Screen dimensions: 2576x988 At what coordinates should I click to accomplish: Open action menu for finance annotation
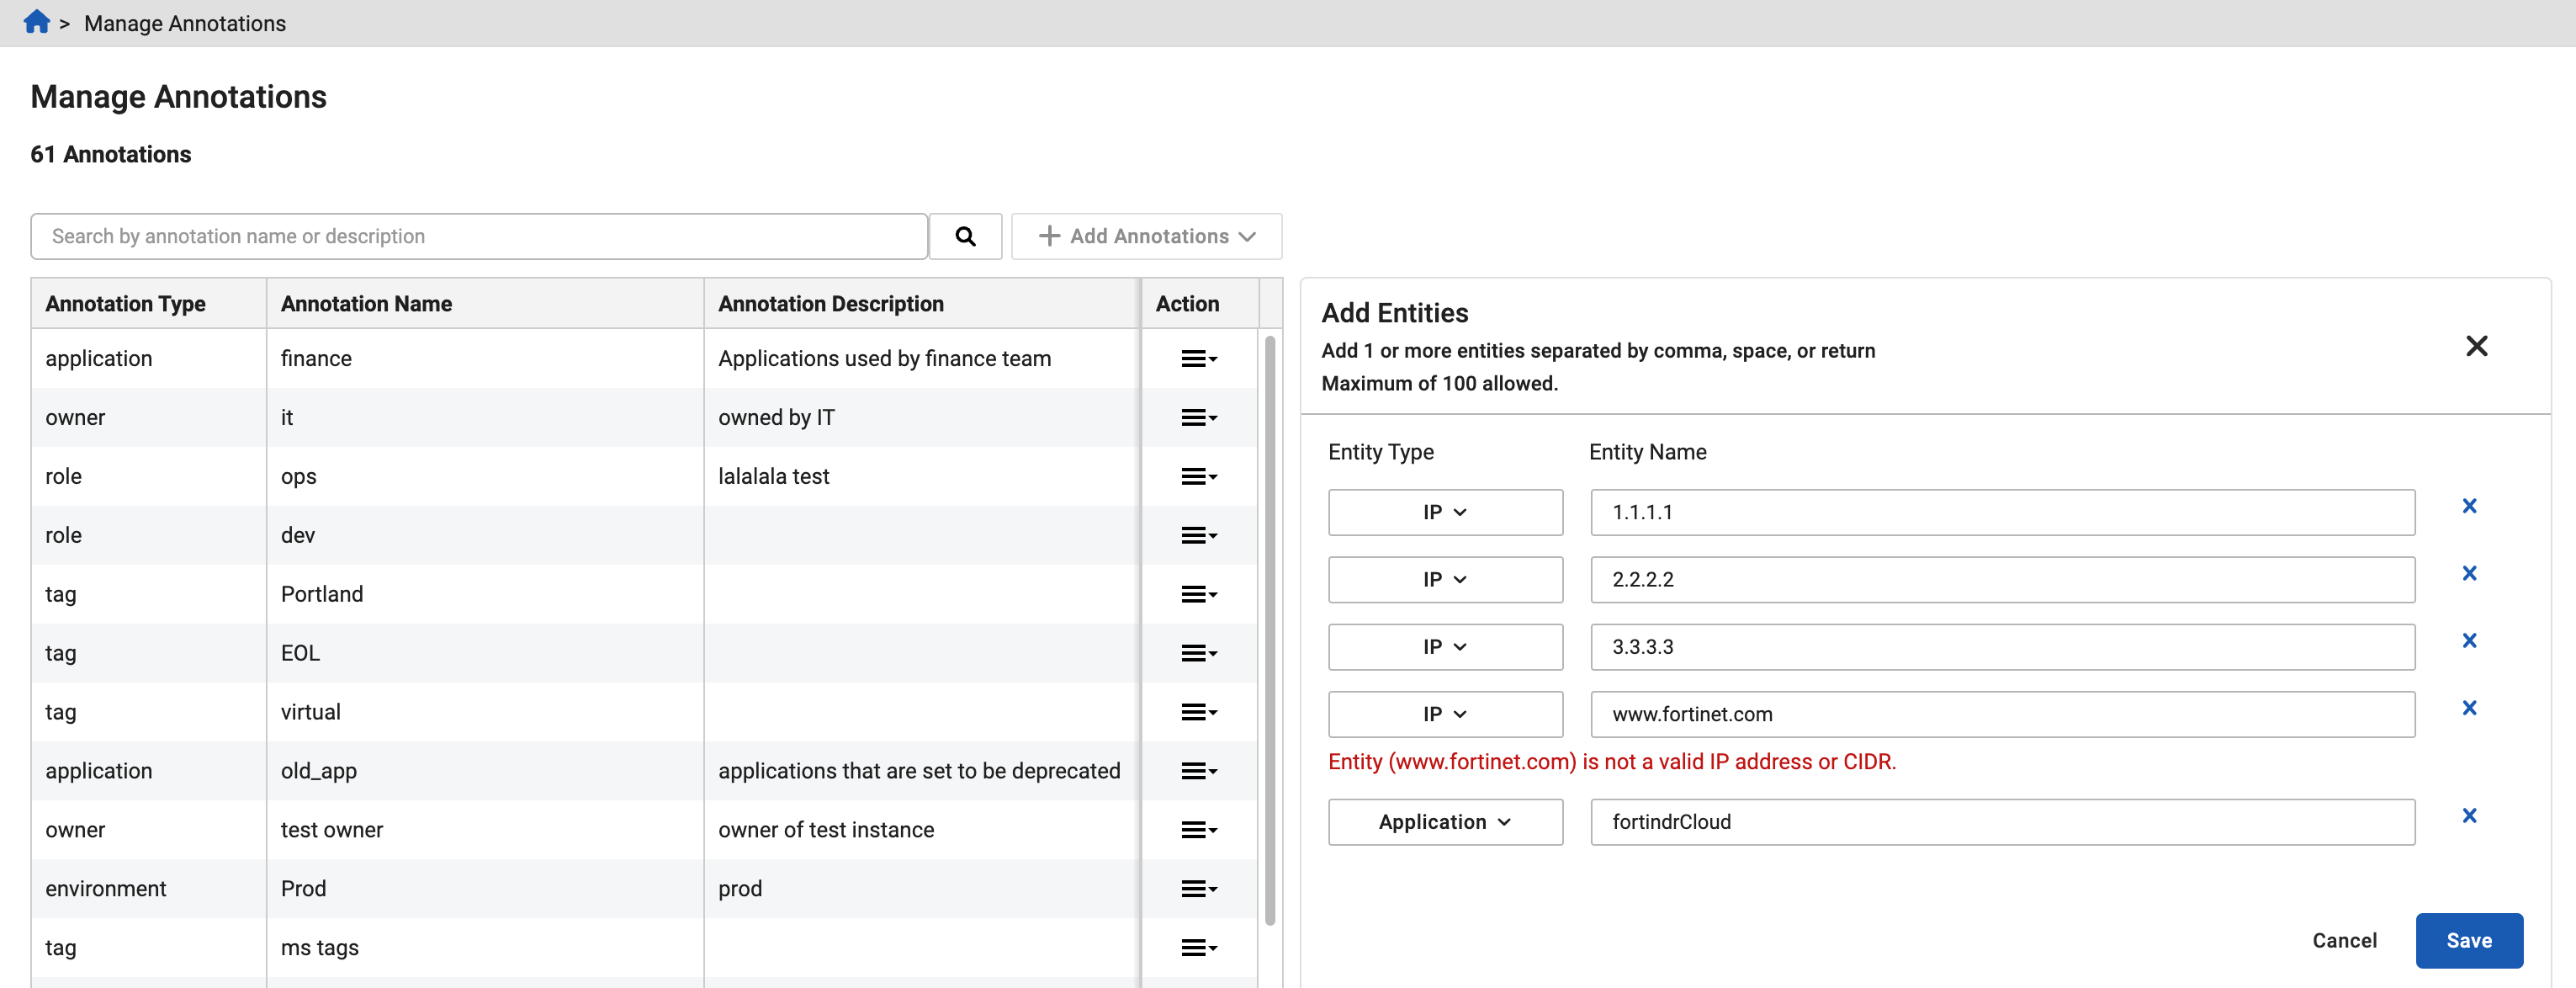(1198, 359)
